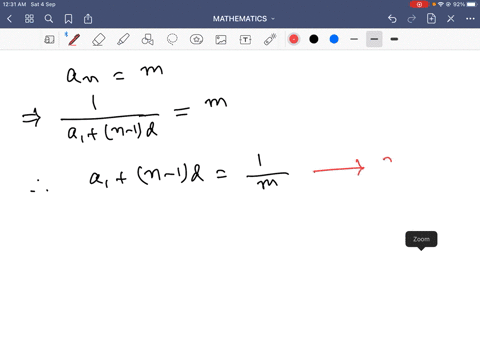Screen dimensions: 480x360
Task: Select the Highlighter tool
Action: (x=123, y=40)
